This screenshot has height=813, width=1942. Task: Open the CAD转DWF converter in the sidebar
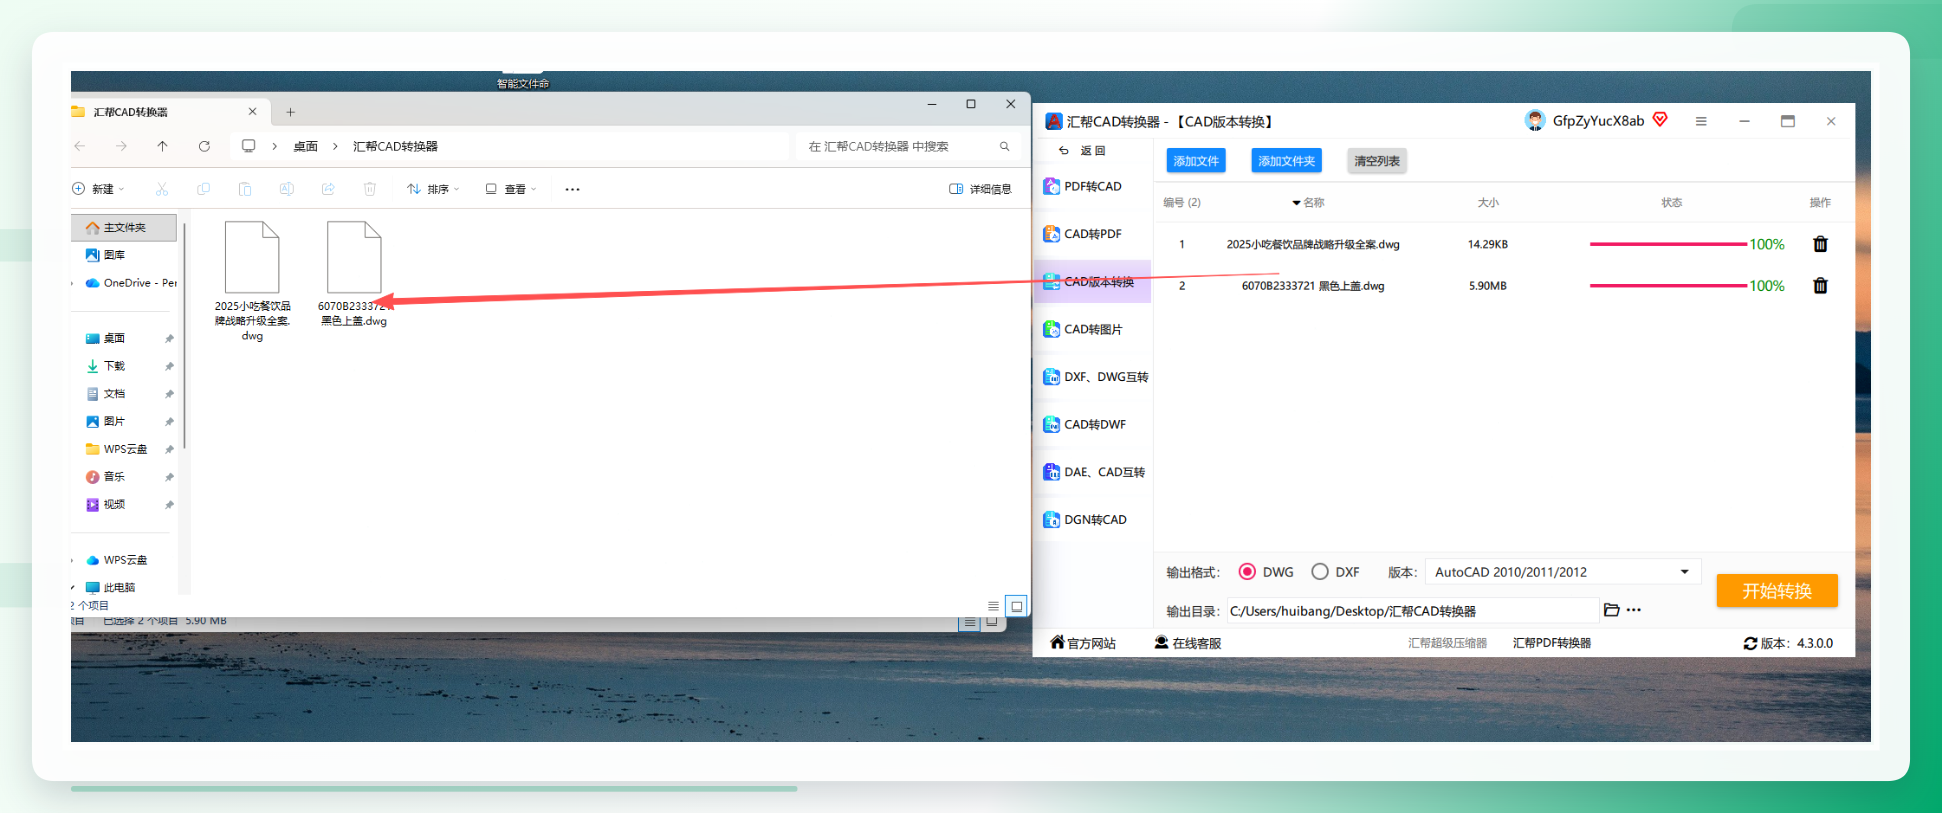(1092, 425)
